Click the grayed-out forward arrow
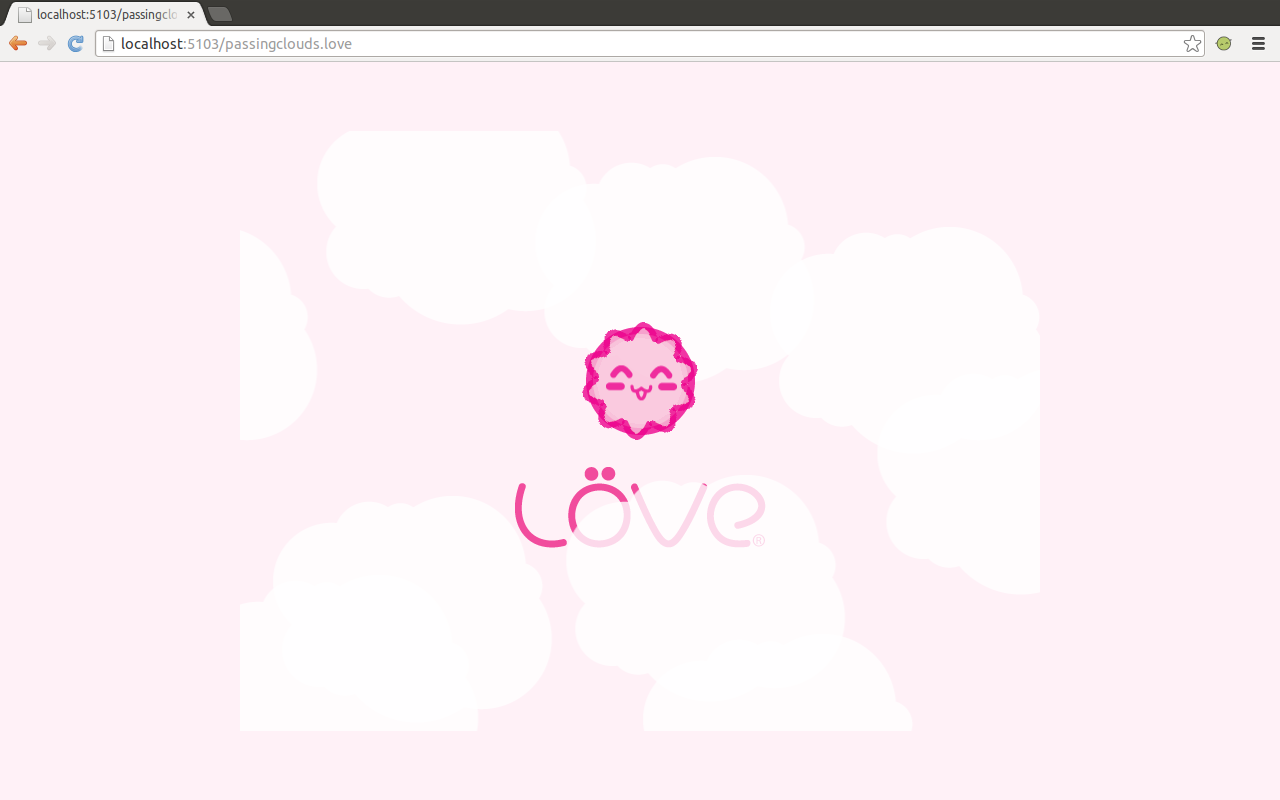Image resolution: width=1280 pixels, height=800 pixels. coord(46,43)
